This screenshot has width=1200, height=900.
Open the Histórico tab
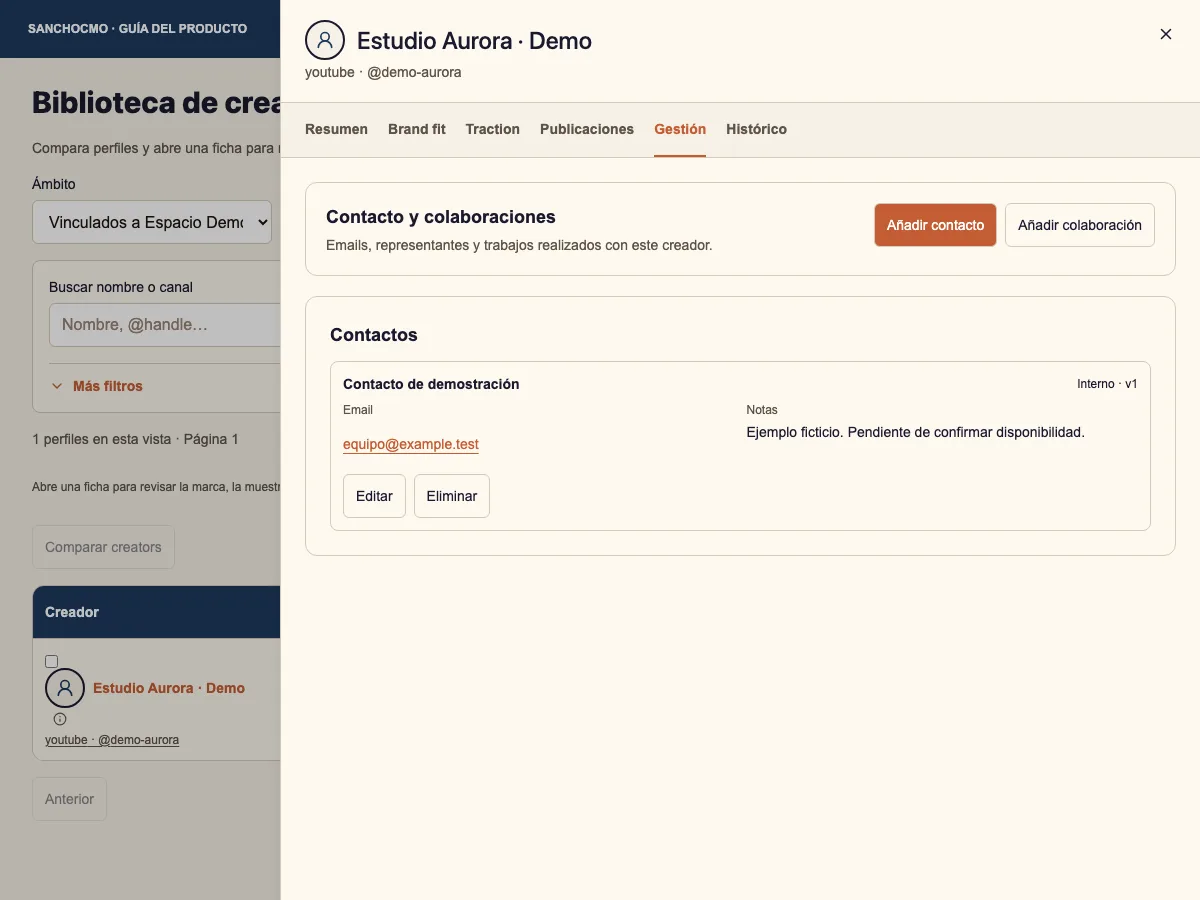[x=756, y=129]
